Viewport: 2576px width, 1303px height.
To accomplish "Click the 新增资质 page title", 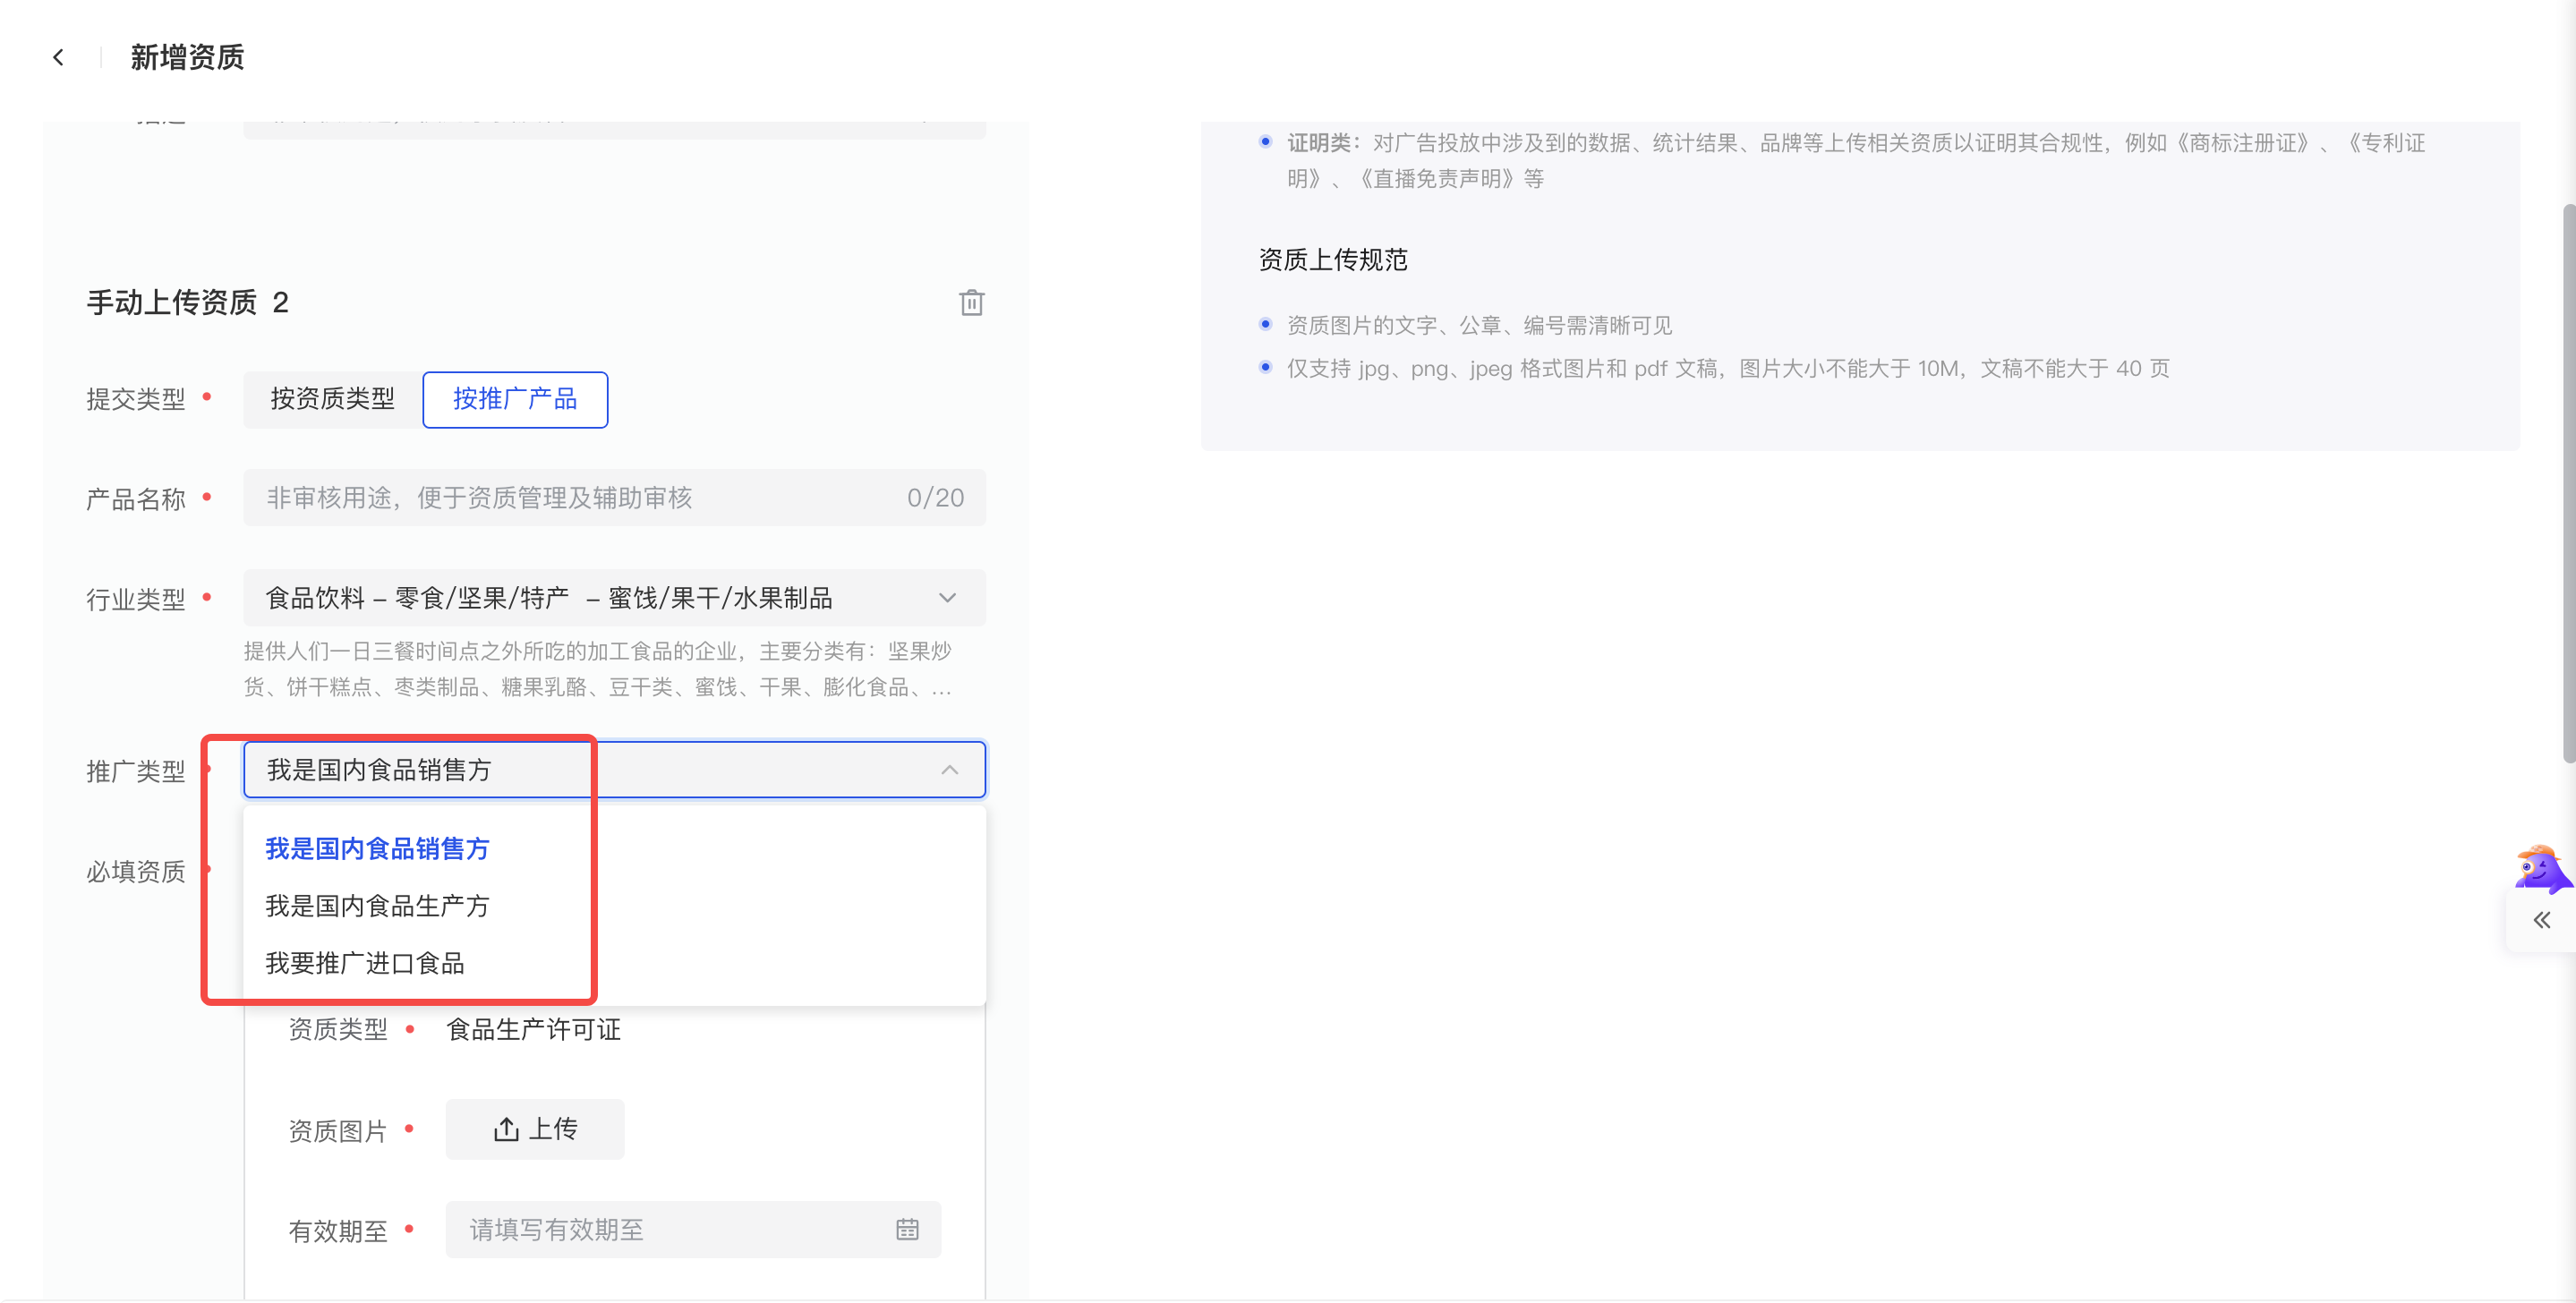I will 187,58.
